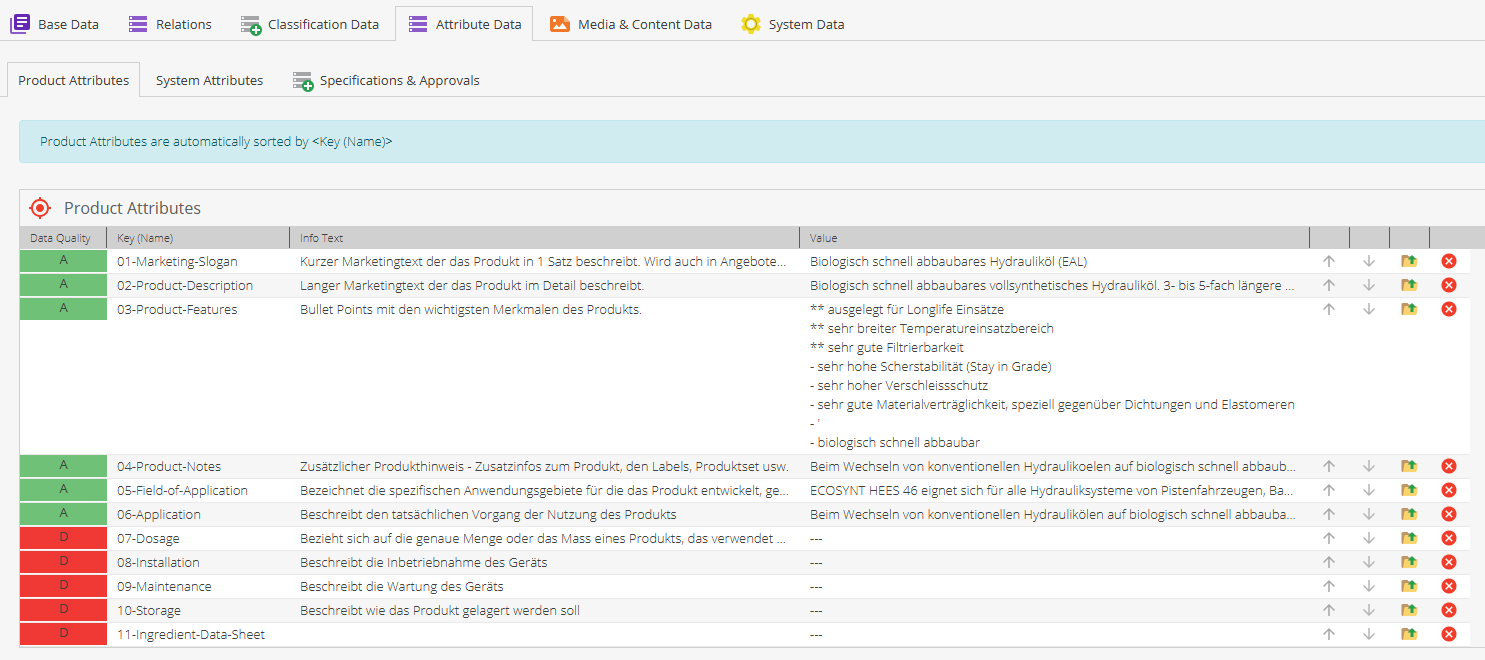Remove the 07-Dosage attribute with red X
1485x660 pixels.
(1448, 538)
